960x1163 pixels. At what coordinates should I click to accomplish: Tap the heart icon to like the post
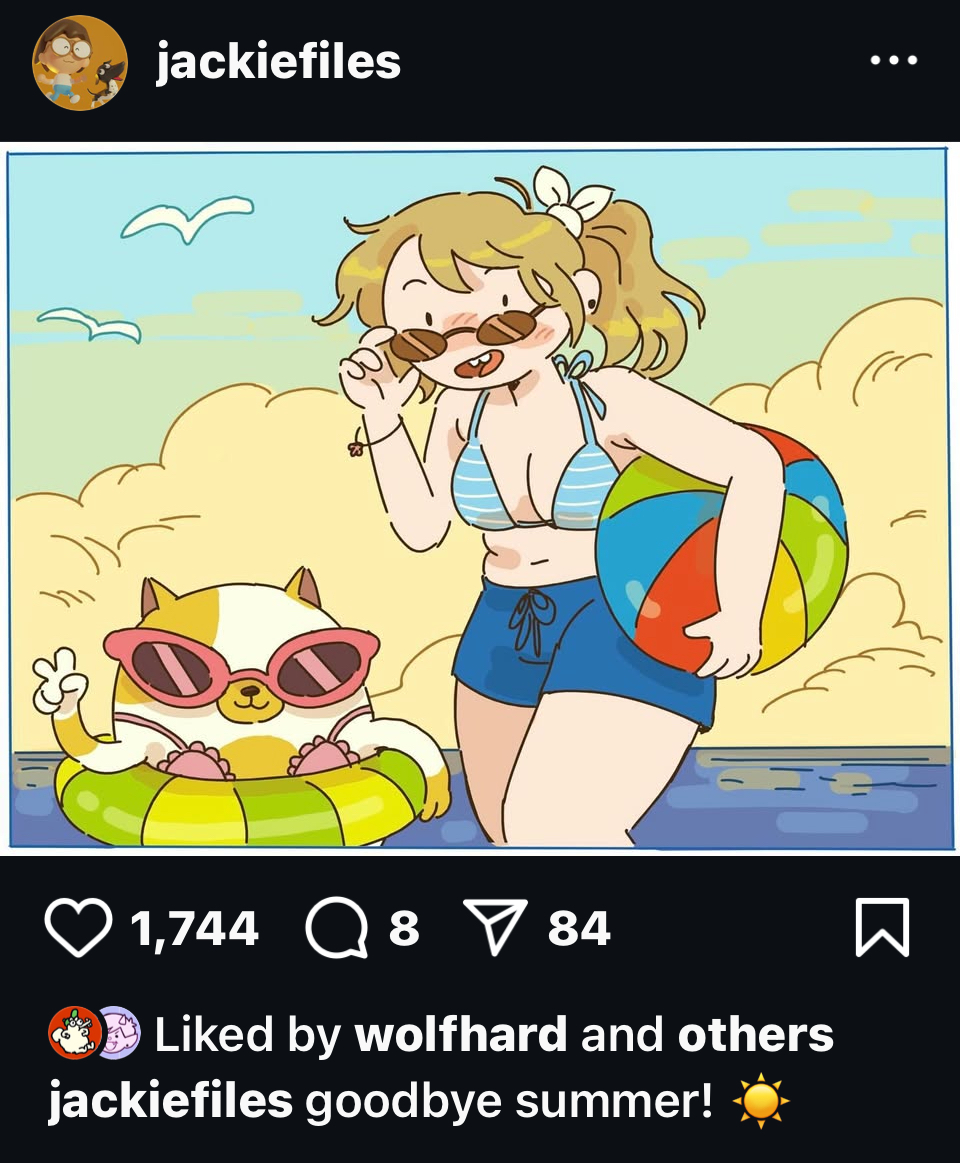pos(79,927)
